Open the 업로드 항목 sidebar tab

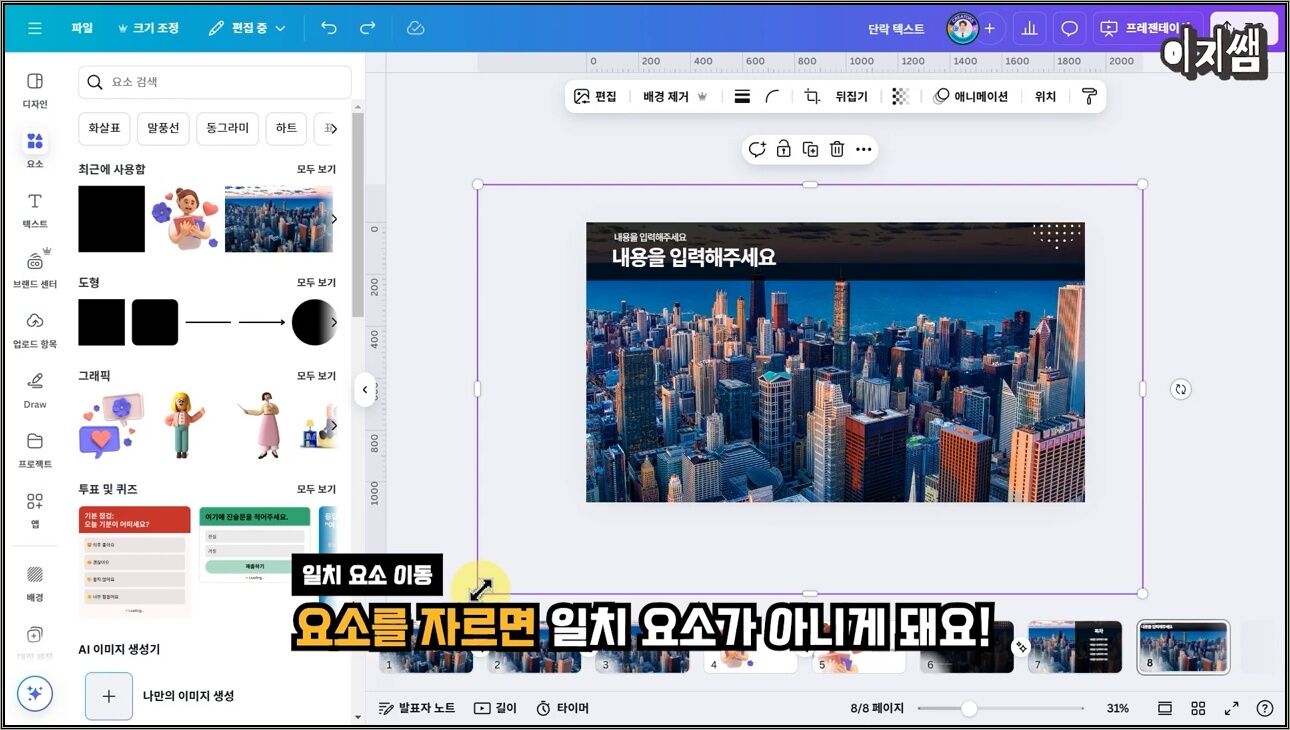(35, 329)
